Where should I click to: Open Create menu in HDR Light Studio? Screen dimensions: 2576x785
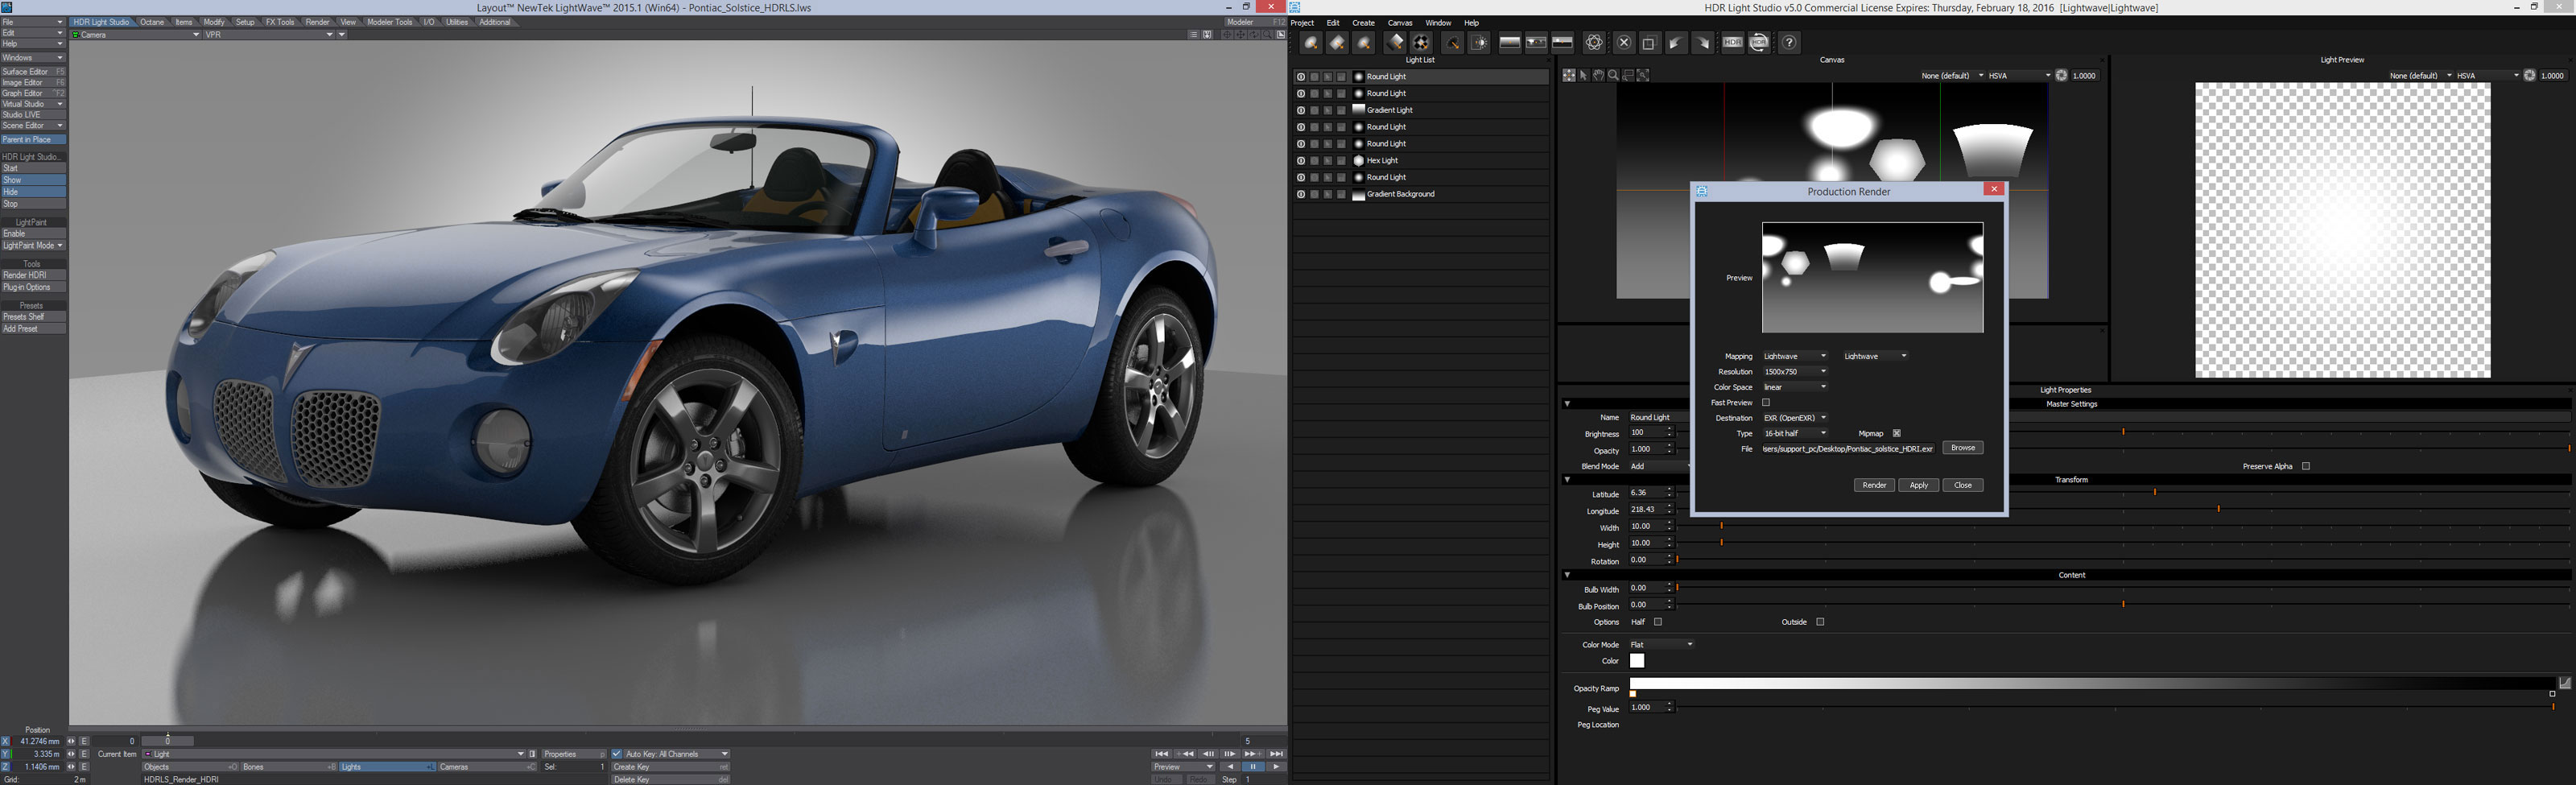click(1363, 23)
